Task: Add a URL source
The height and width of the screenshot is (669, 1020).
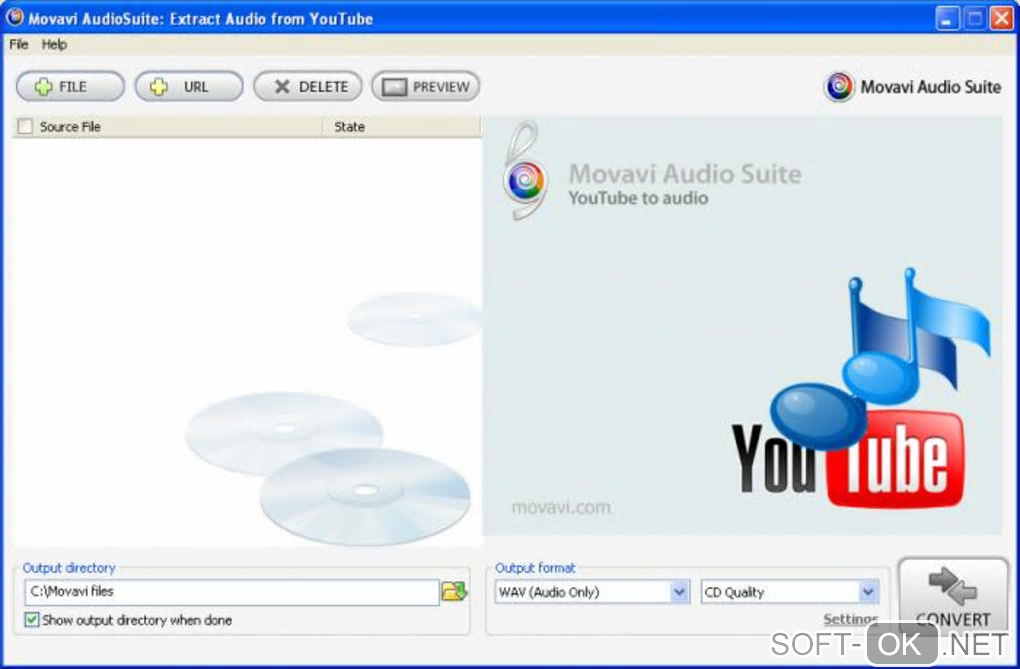Action: pyautogui.click(x=189, y=87)
